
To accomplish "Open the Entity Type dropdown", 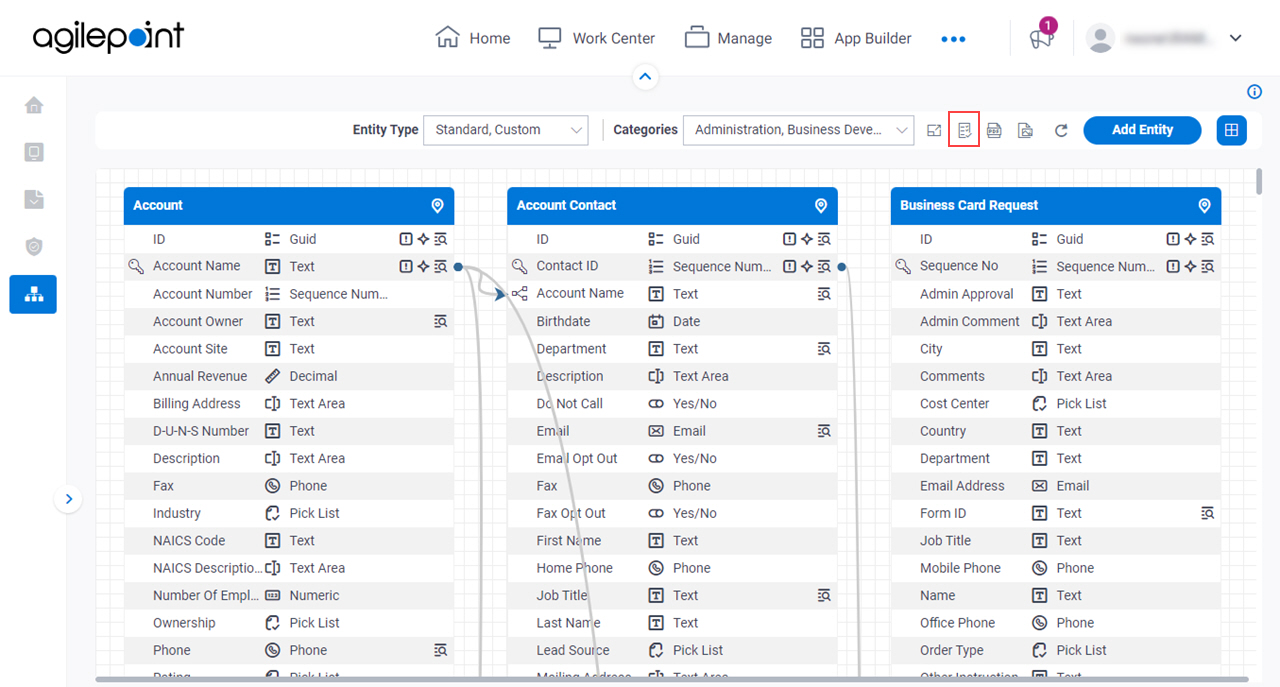I will point(506,130).
